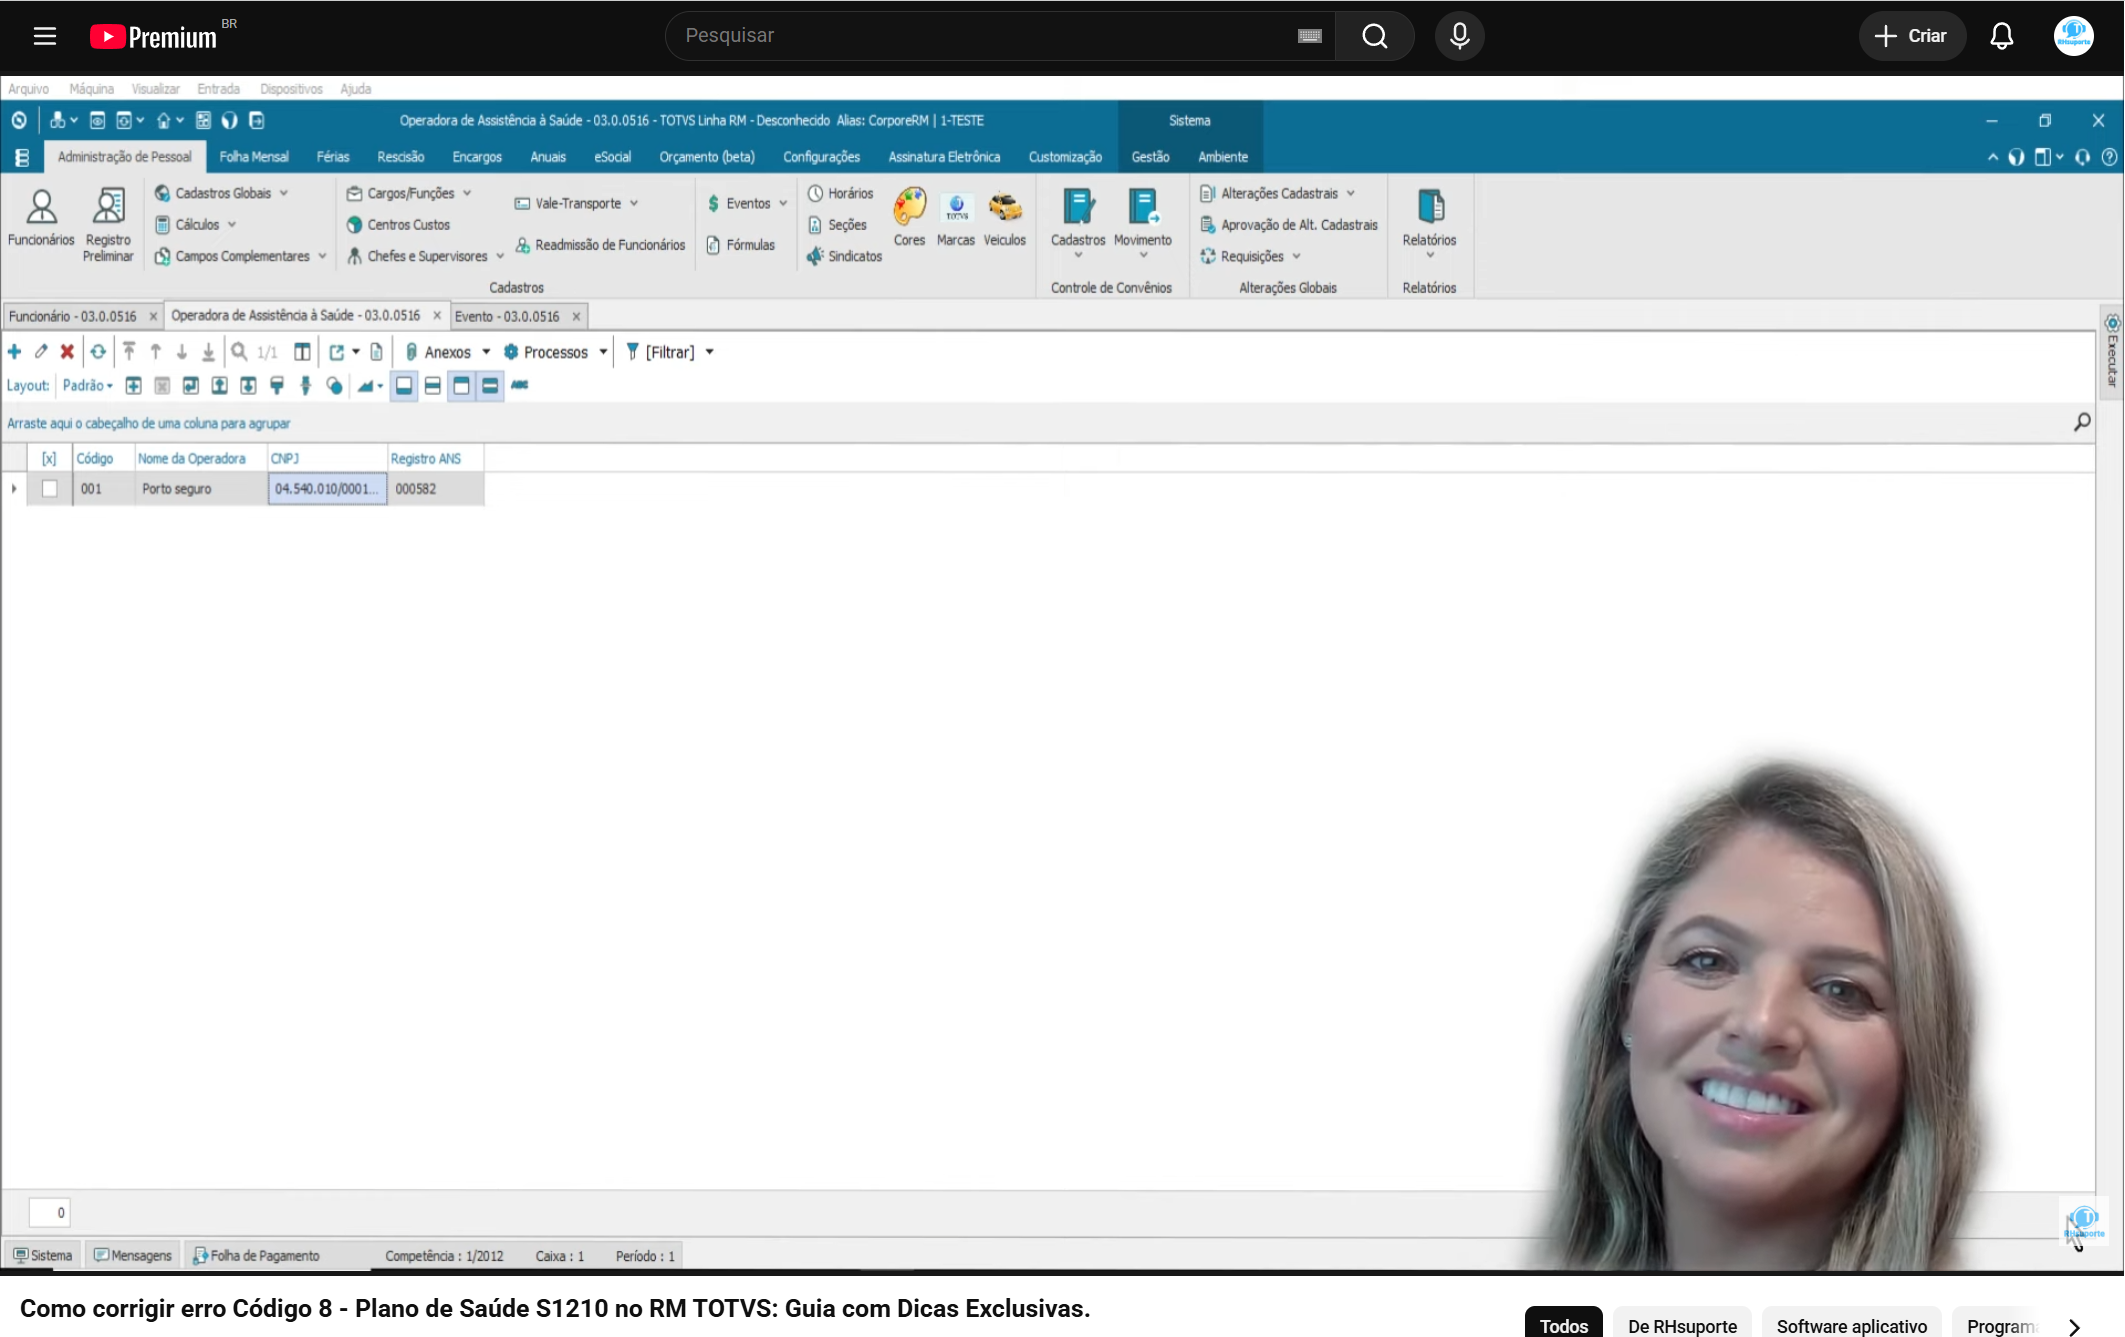Click the columns chooser toolbar icon

click(302, 352)
